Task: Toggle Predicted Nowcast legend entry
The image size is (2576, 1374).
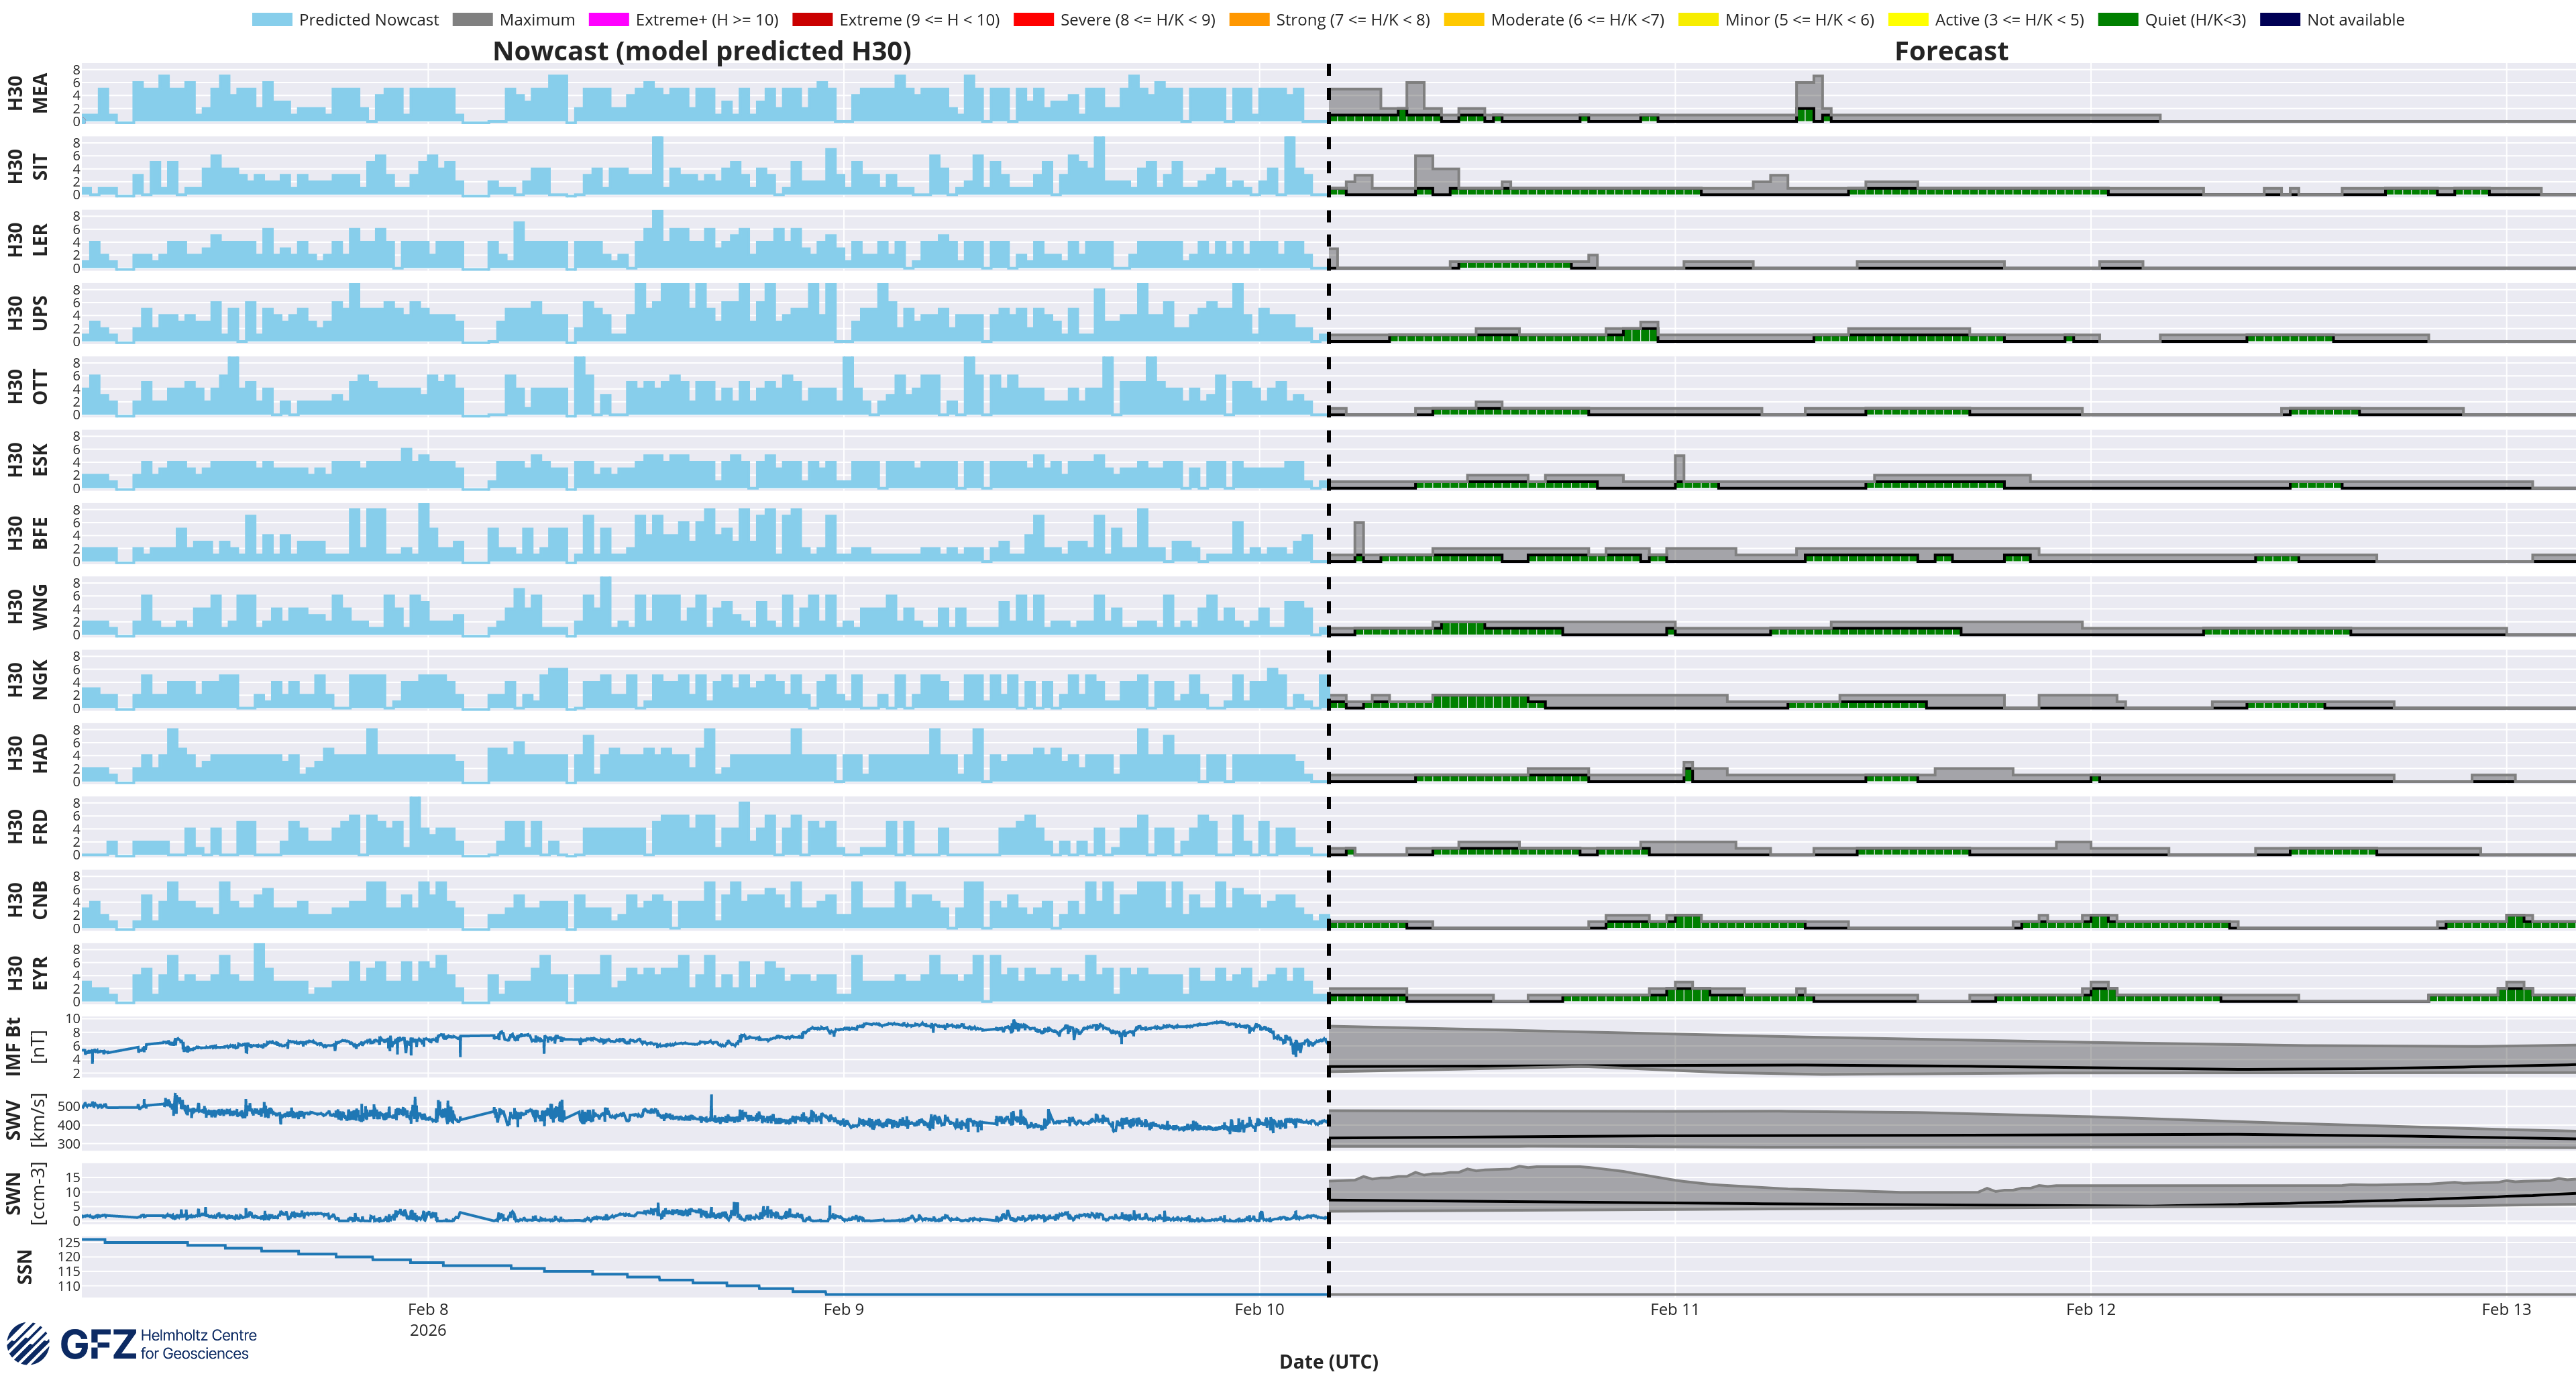Action: pos(368,20)
